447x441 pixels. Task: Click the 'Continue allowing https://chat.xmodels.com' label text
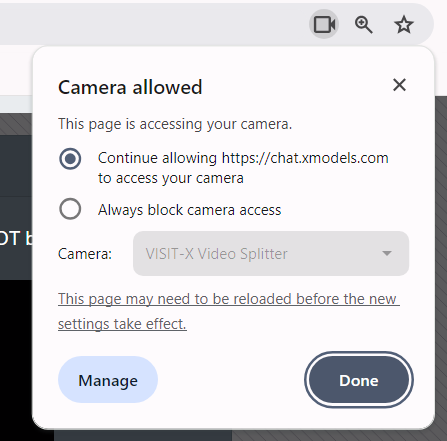243,158
